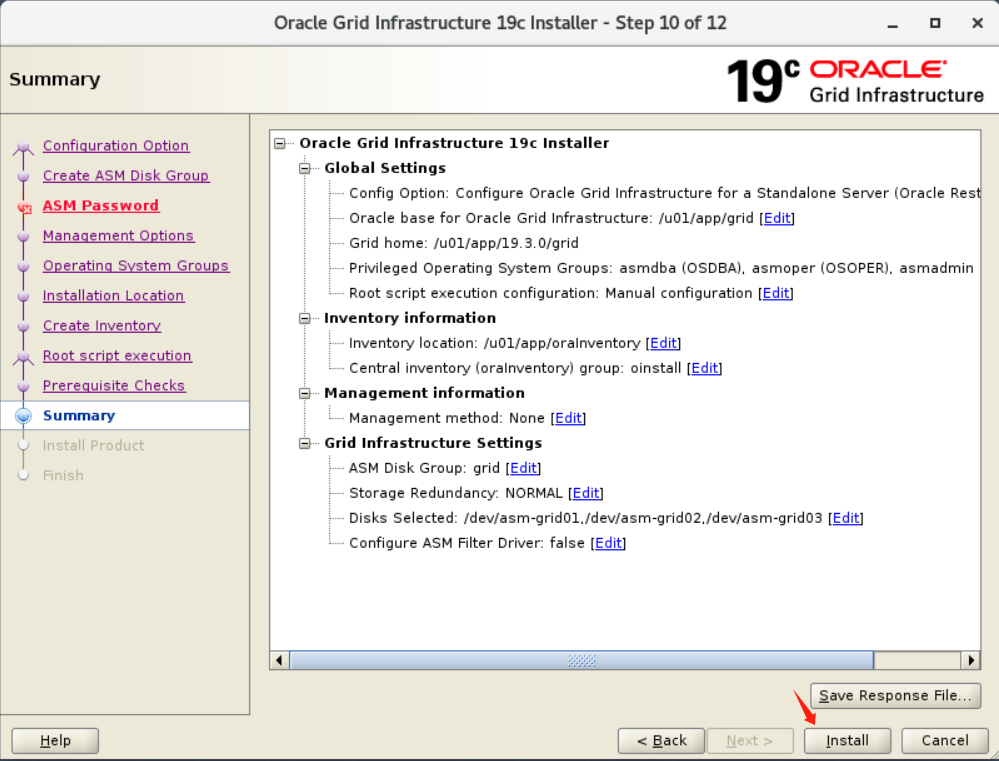This screenshot has height=761, width=999.
Task: Collapse the Grid Infrastructure Settings section
Action: [305, 443]
